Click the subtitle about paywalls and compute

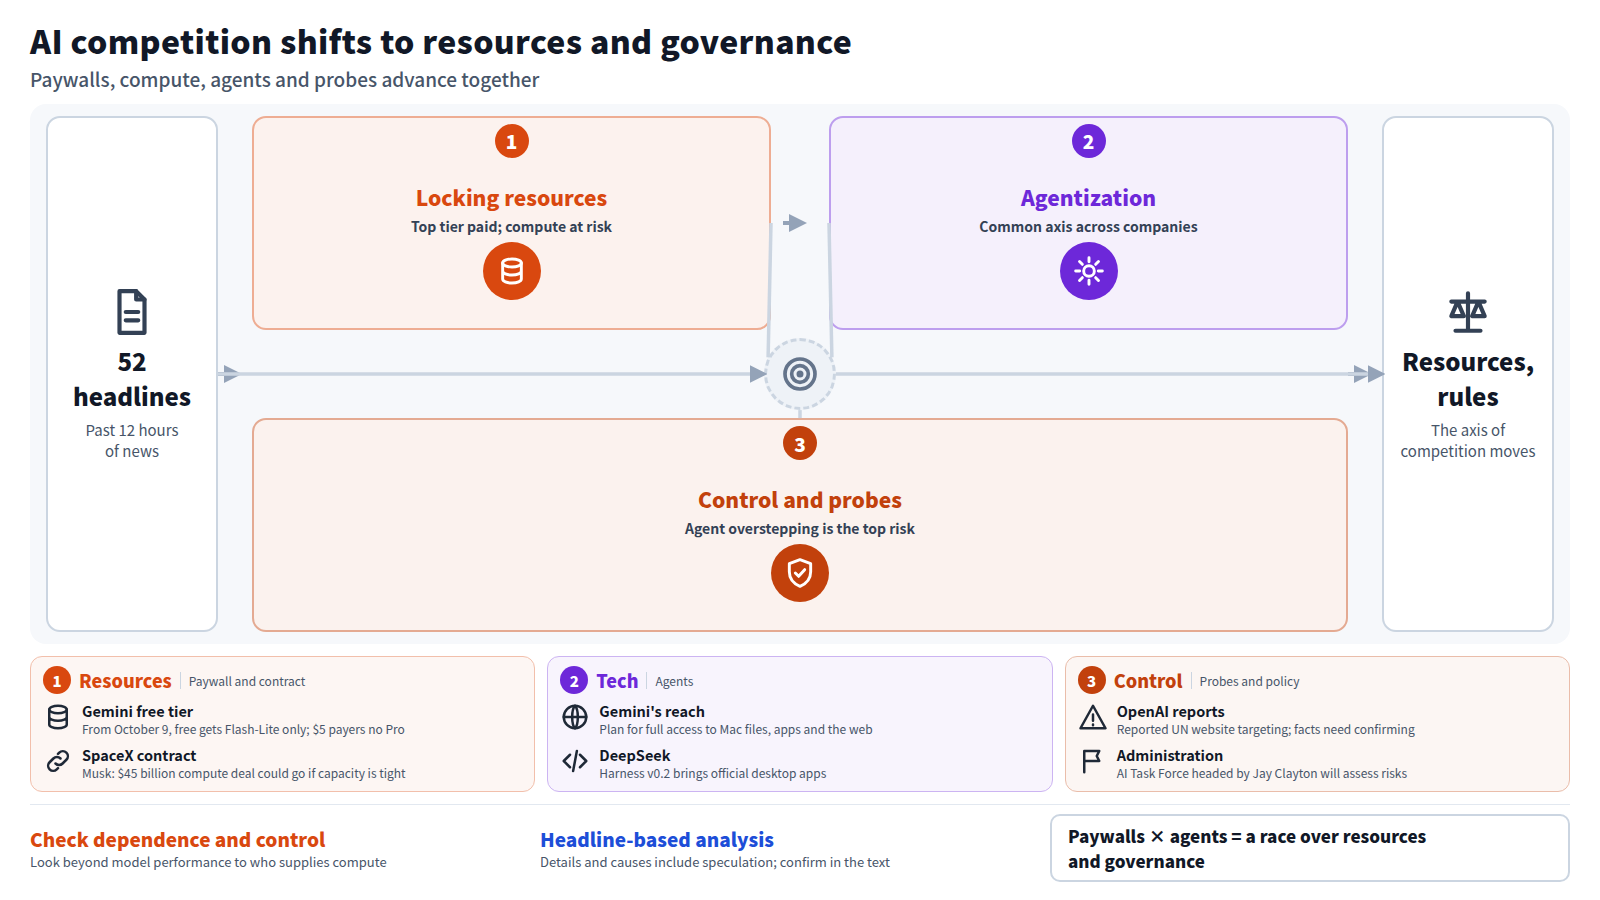[x=285, y=80]
